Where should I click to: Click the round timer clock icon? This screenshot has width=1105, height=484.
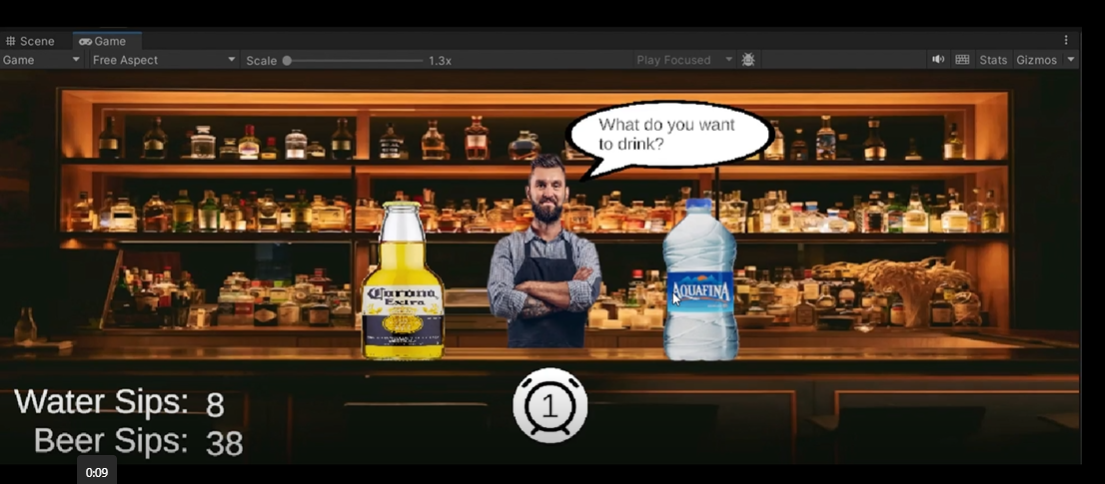click(550, 406)
